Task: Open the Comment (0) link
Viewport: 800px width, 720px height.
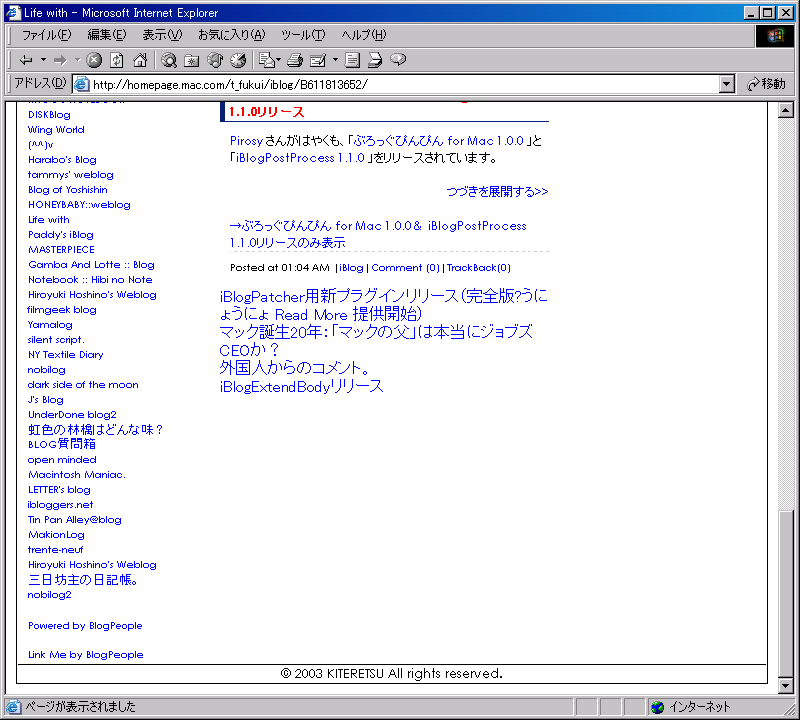Action: [x=405, y=268]
